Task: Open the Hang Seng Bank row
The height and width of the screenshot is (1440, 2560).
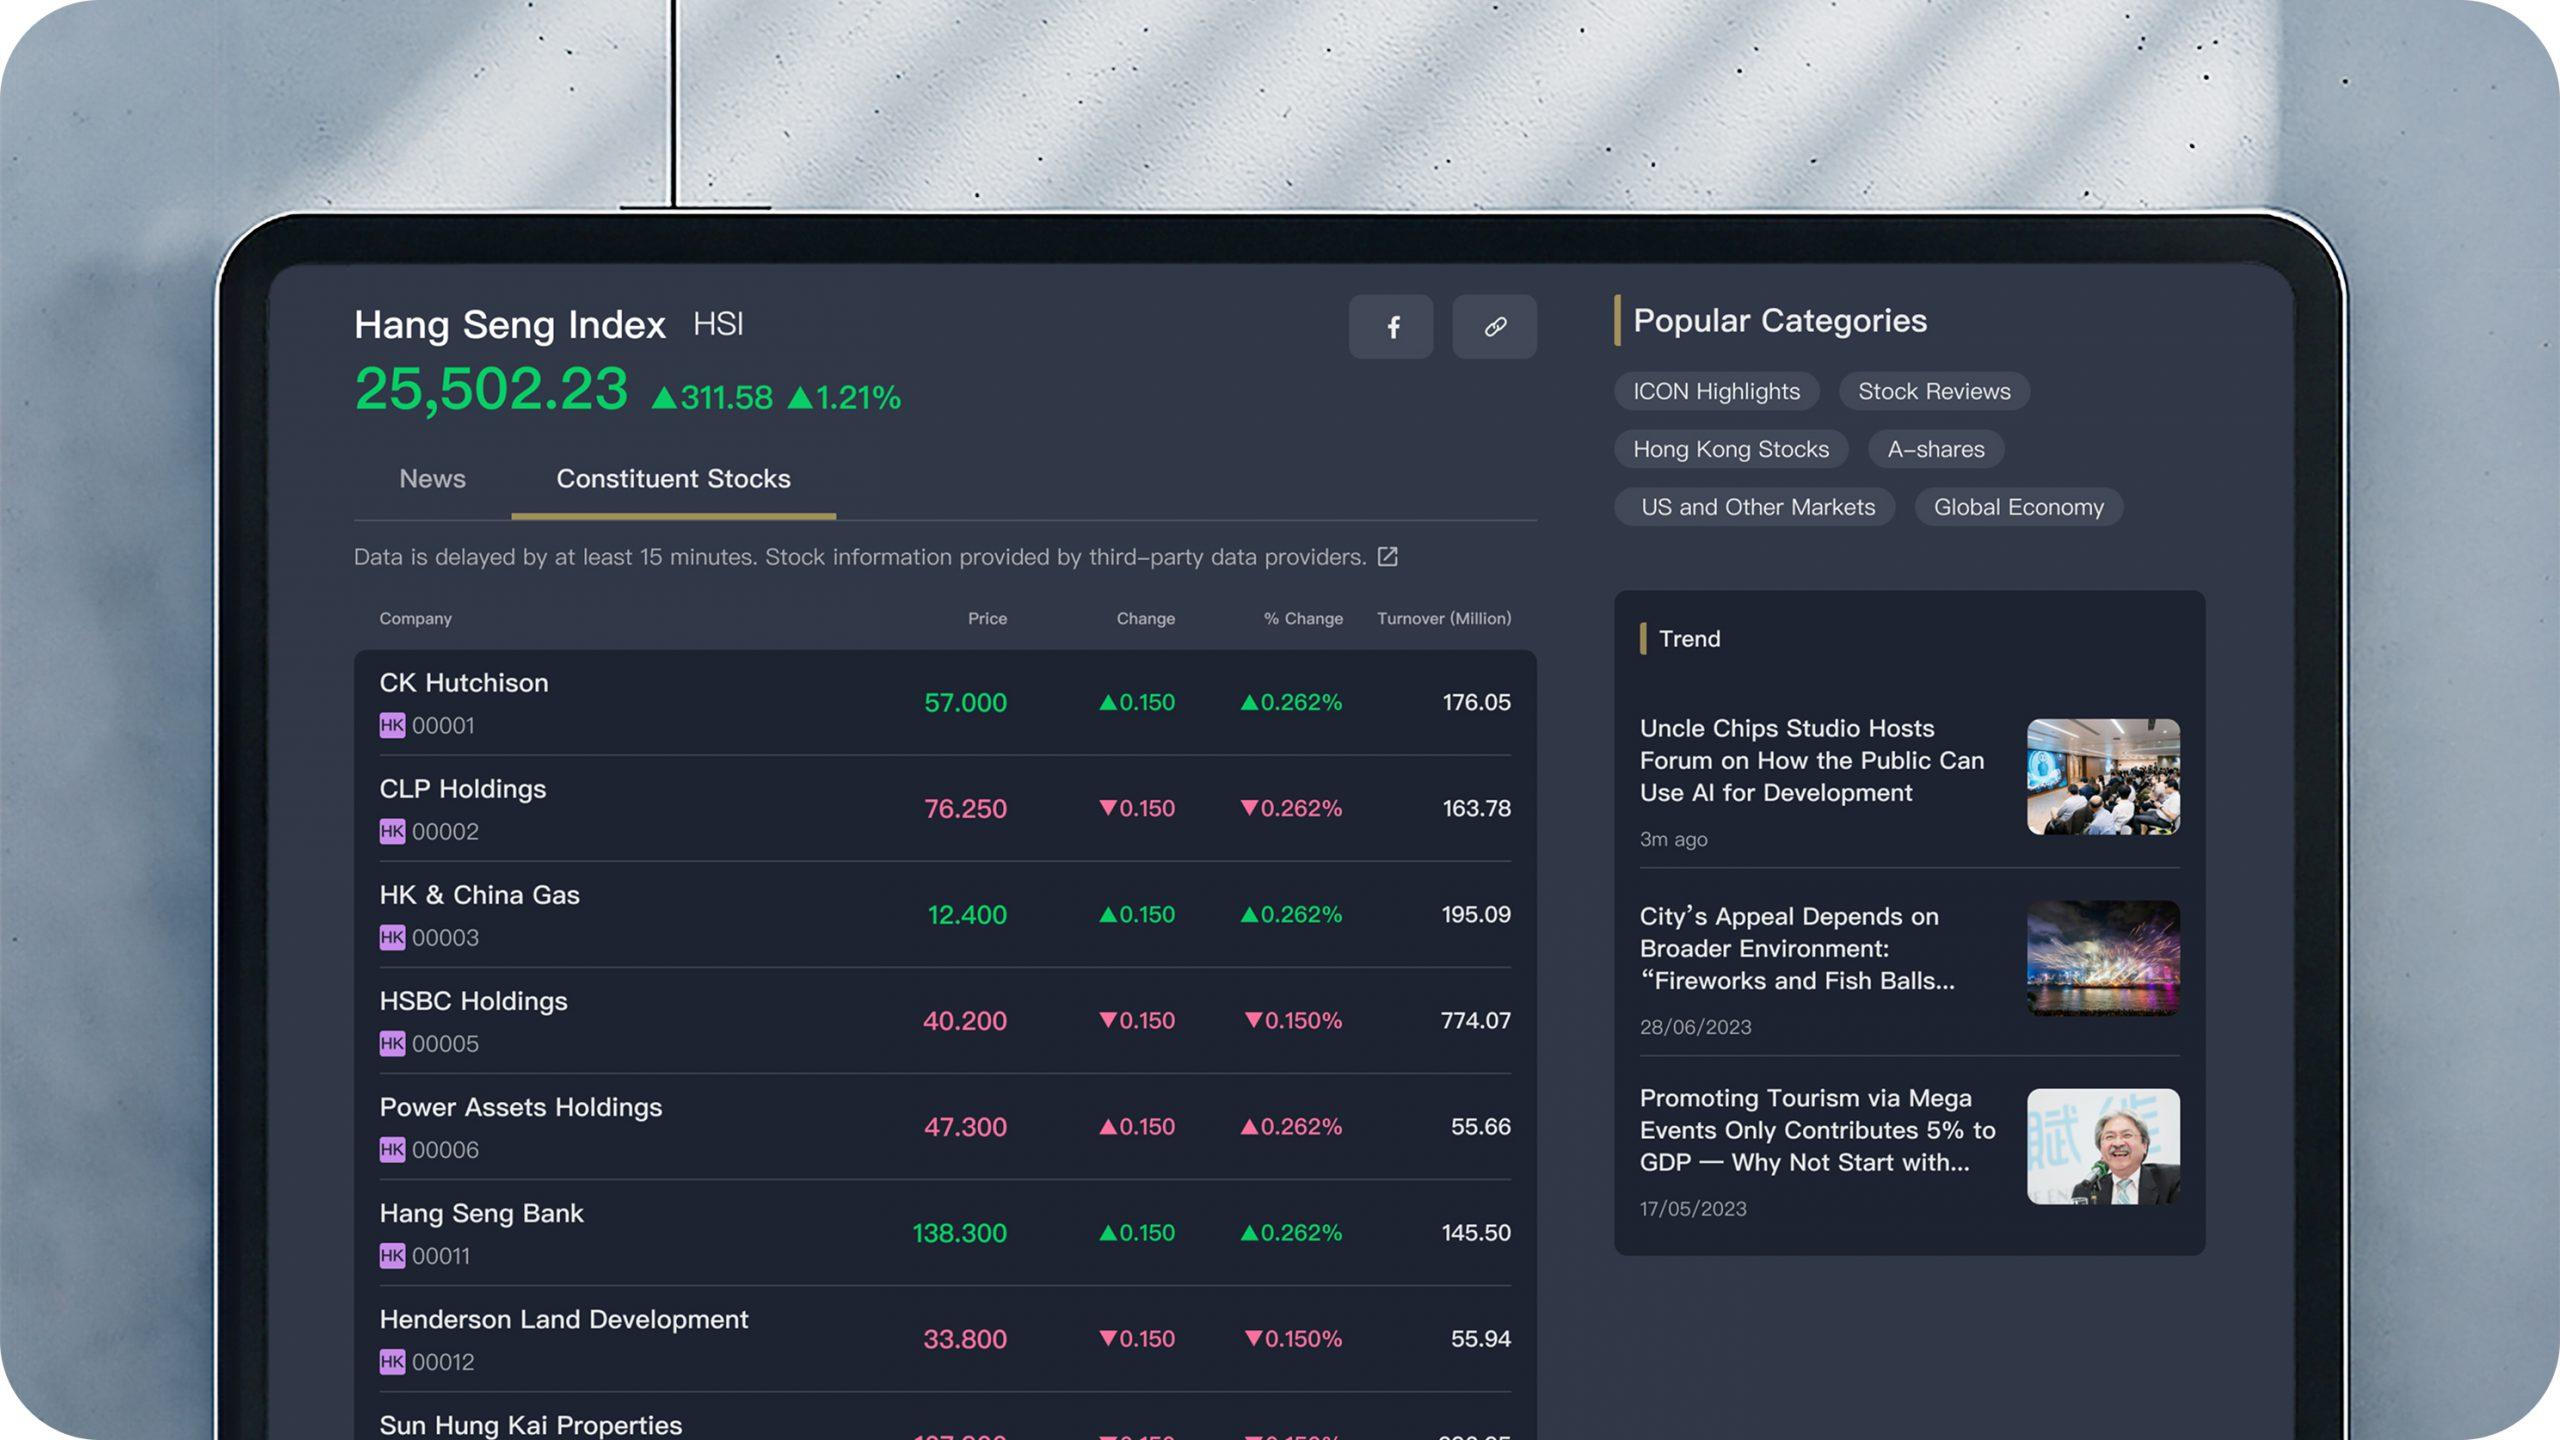Action: click(945, 1233)
